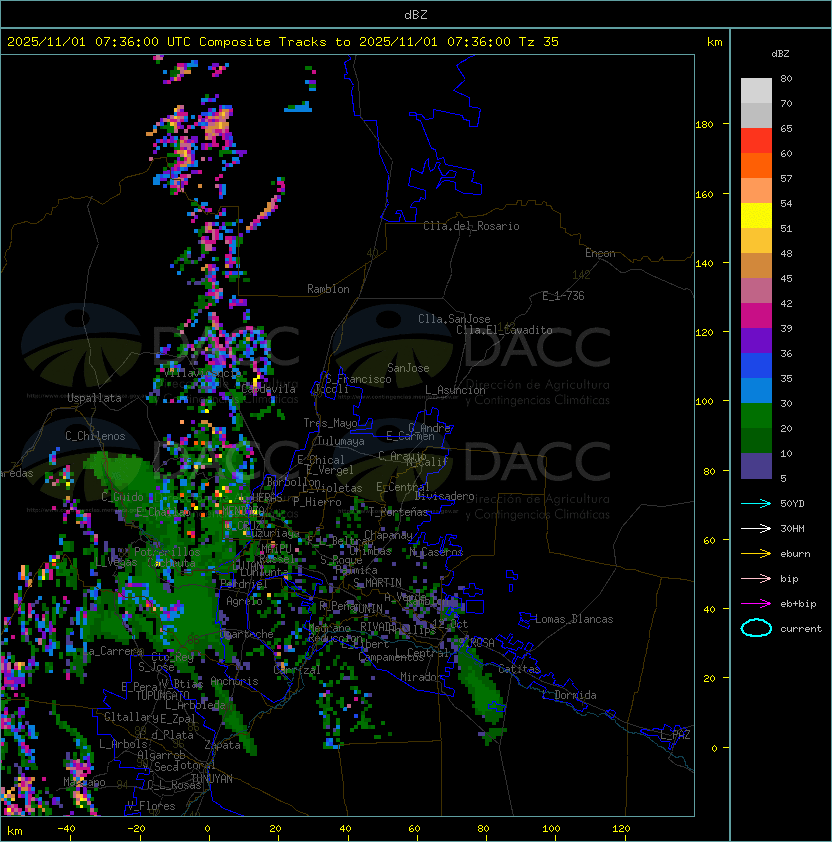The height and width of the screenshot is (842, 832).
Task: Click the S_MARTIN map label
Action: pyautogui.click(x=378, y=583)
